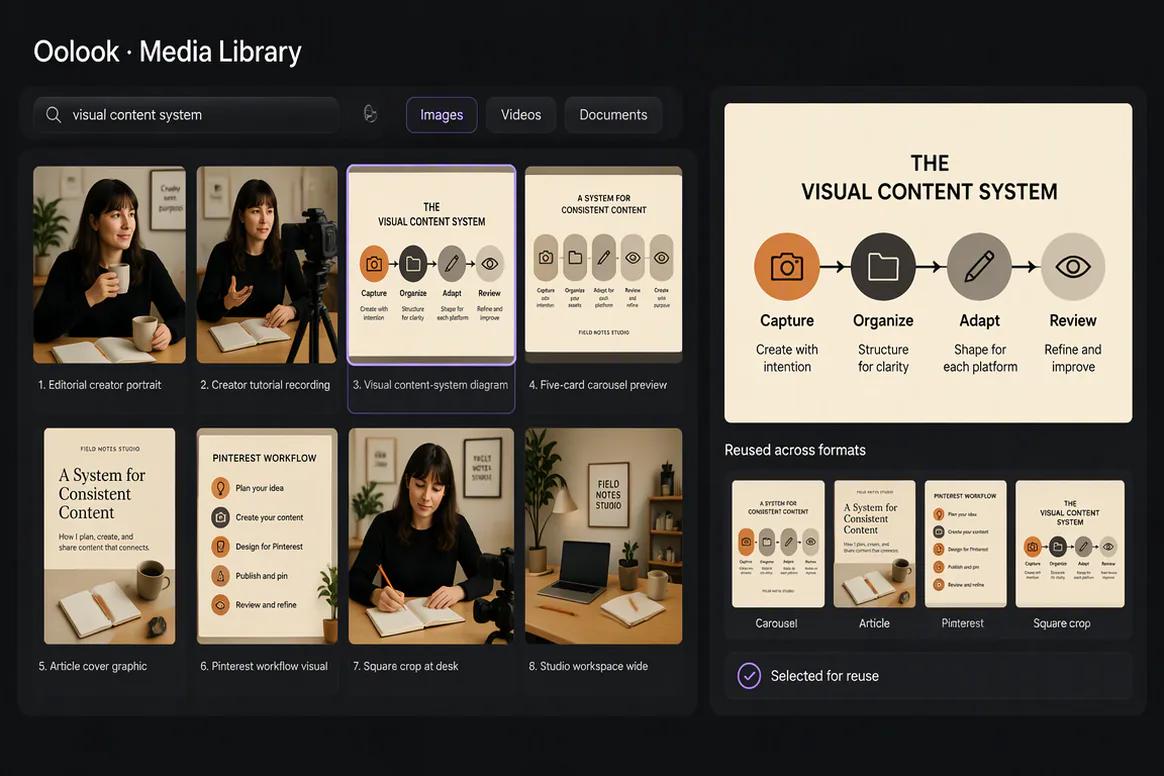The image size is (1164, 776).
Task: Open the Videos tab
Action: 520,115
